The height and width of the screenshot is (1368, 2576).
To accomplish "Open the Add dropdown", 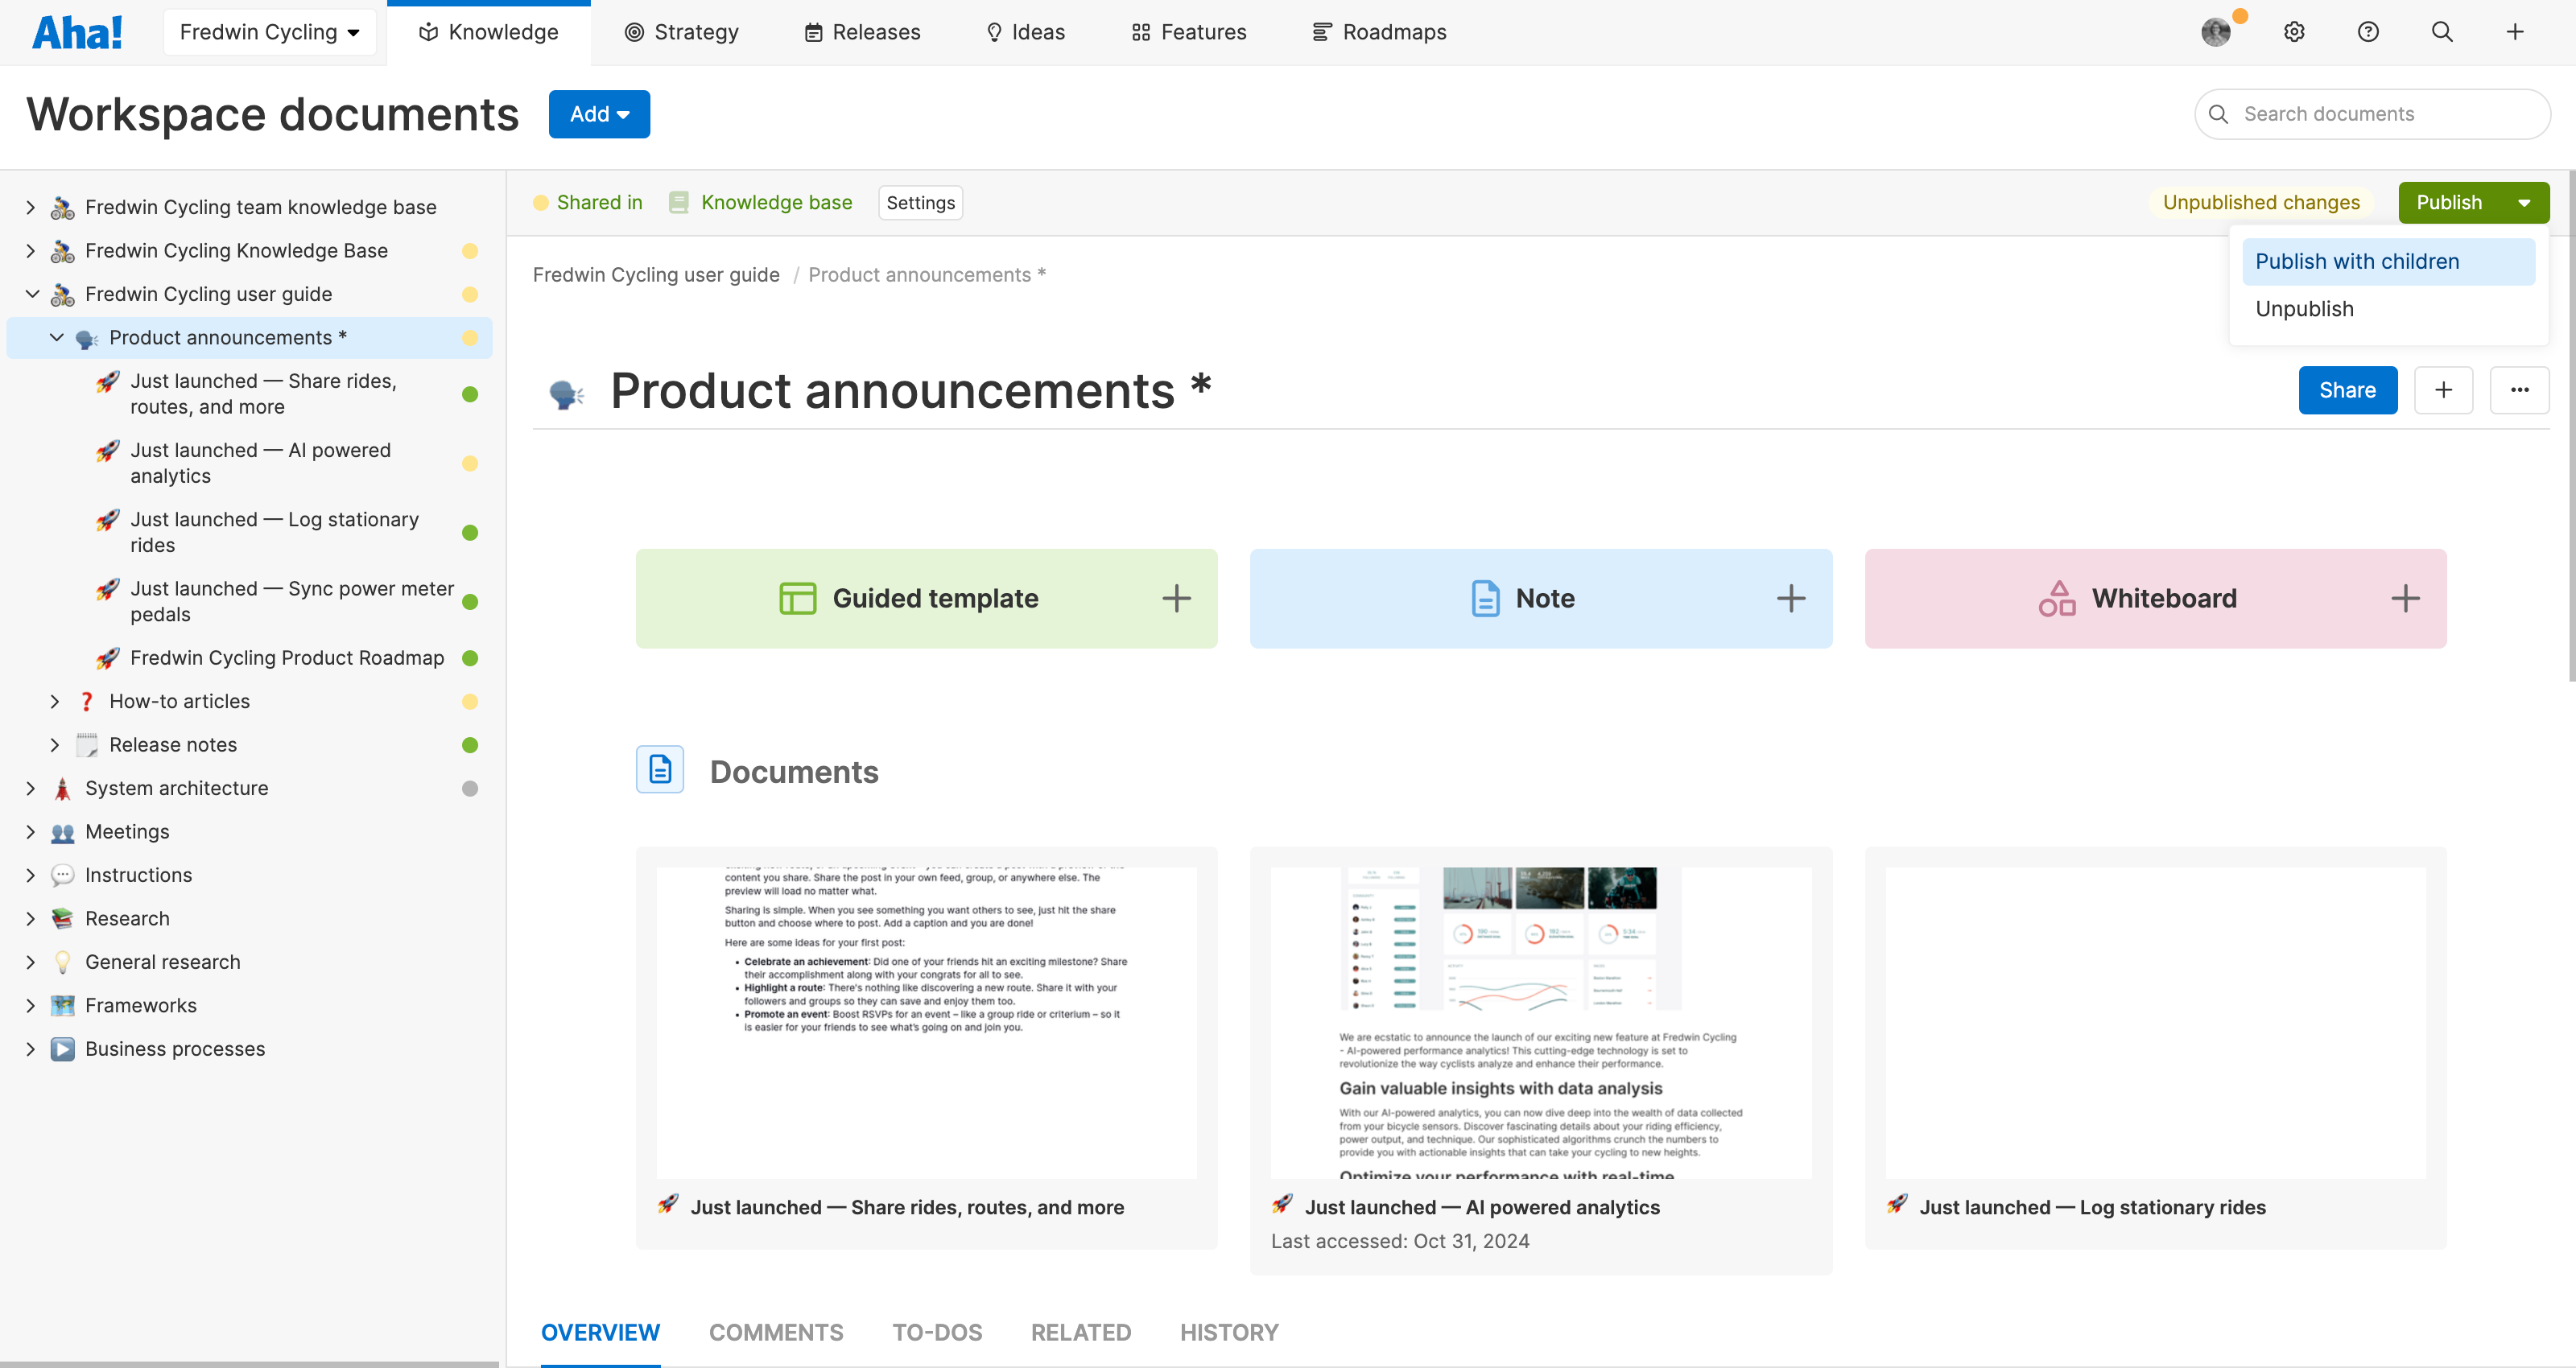I will [x=598, y=114].
